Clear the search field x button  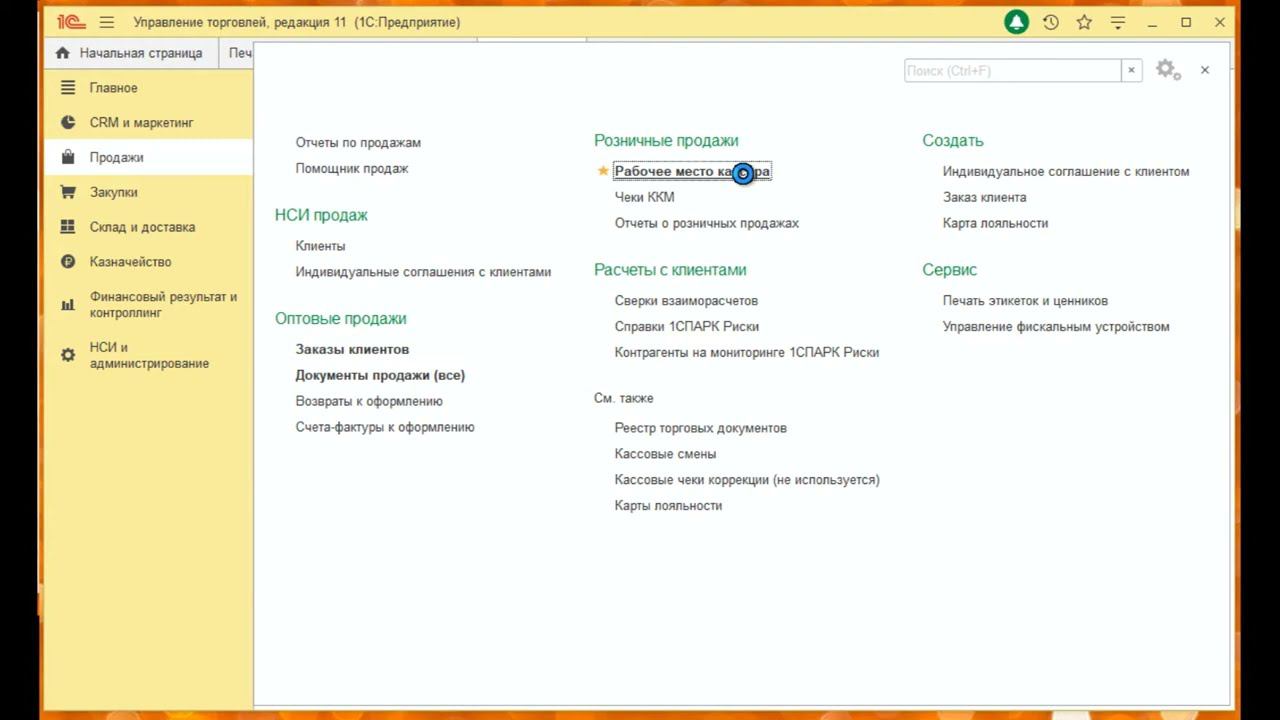pos(1131,70)
